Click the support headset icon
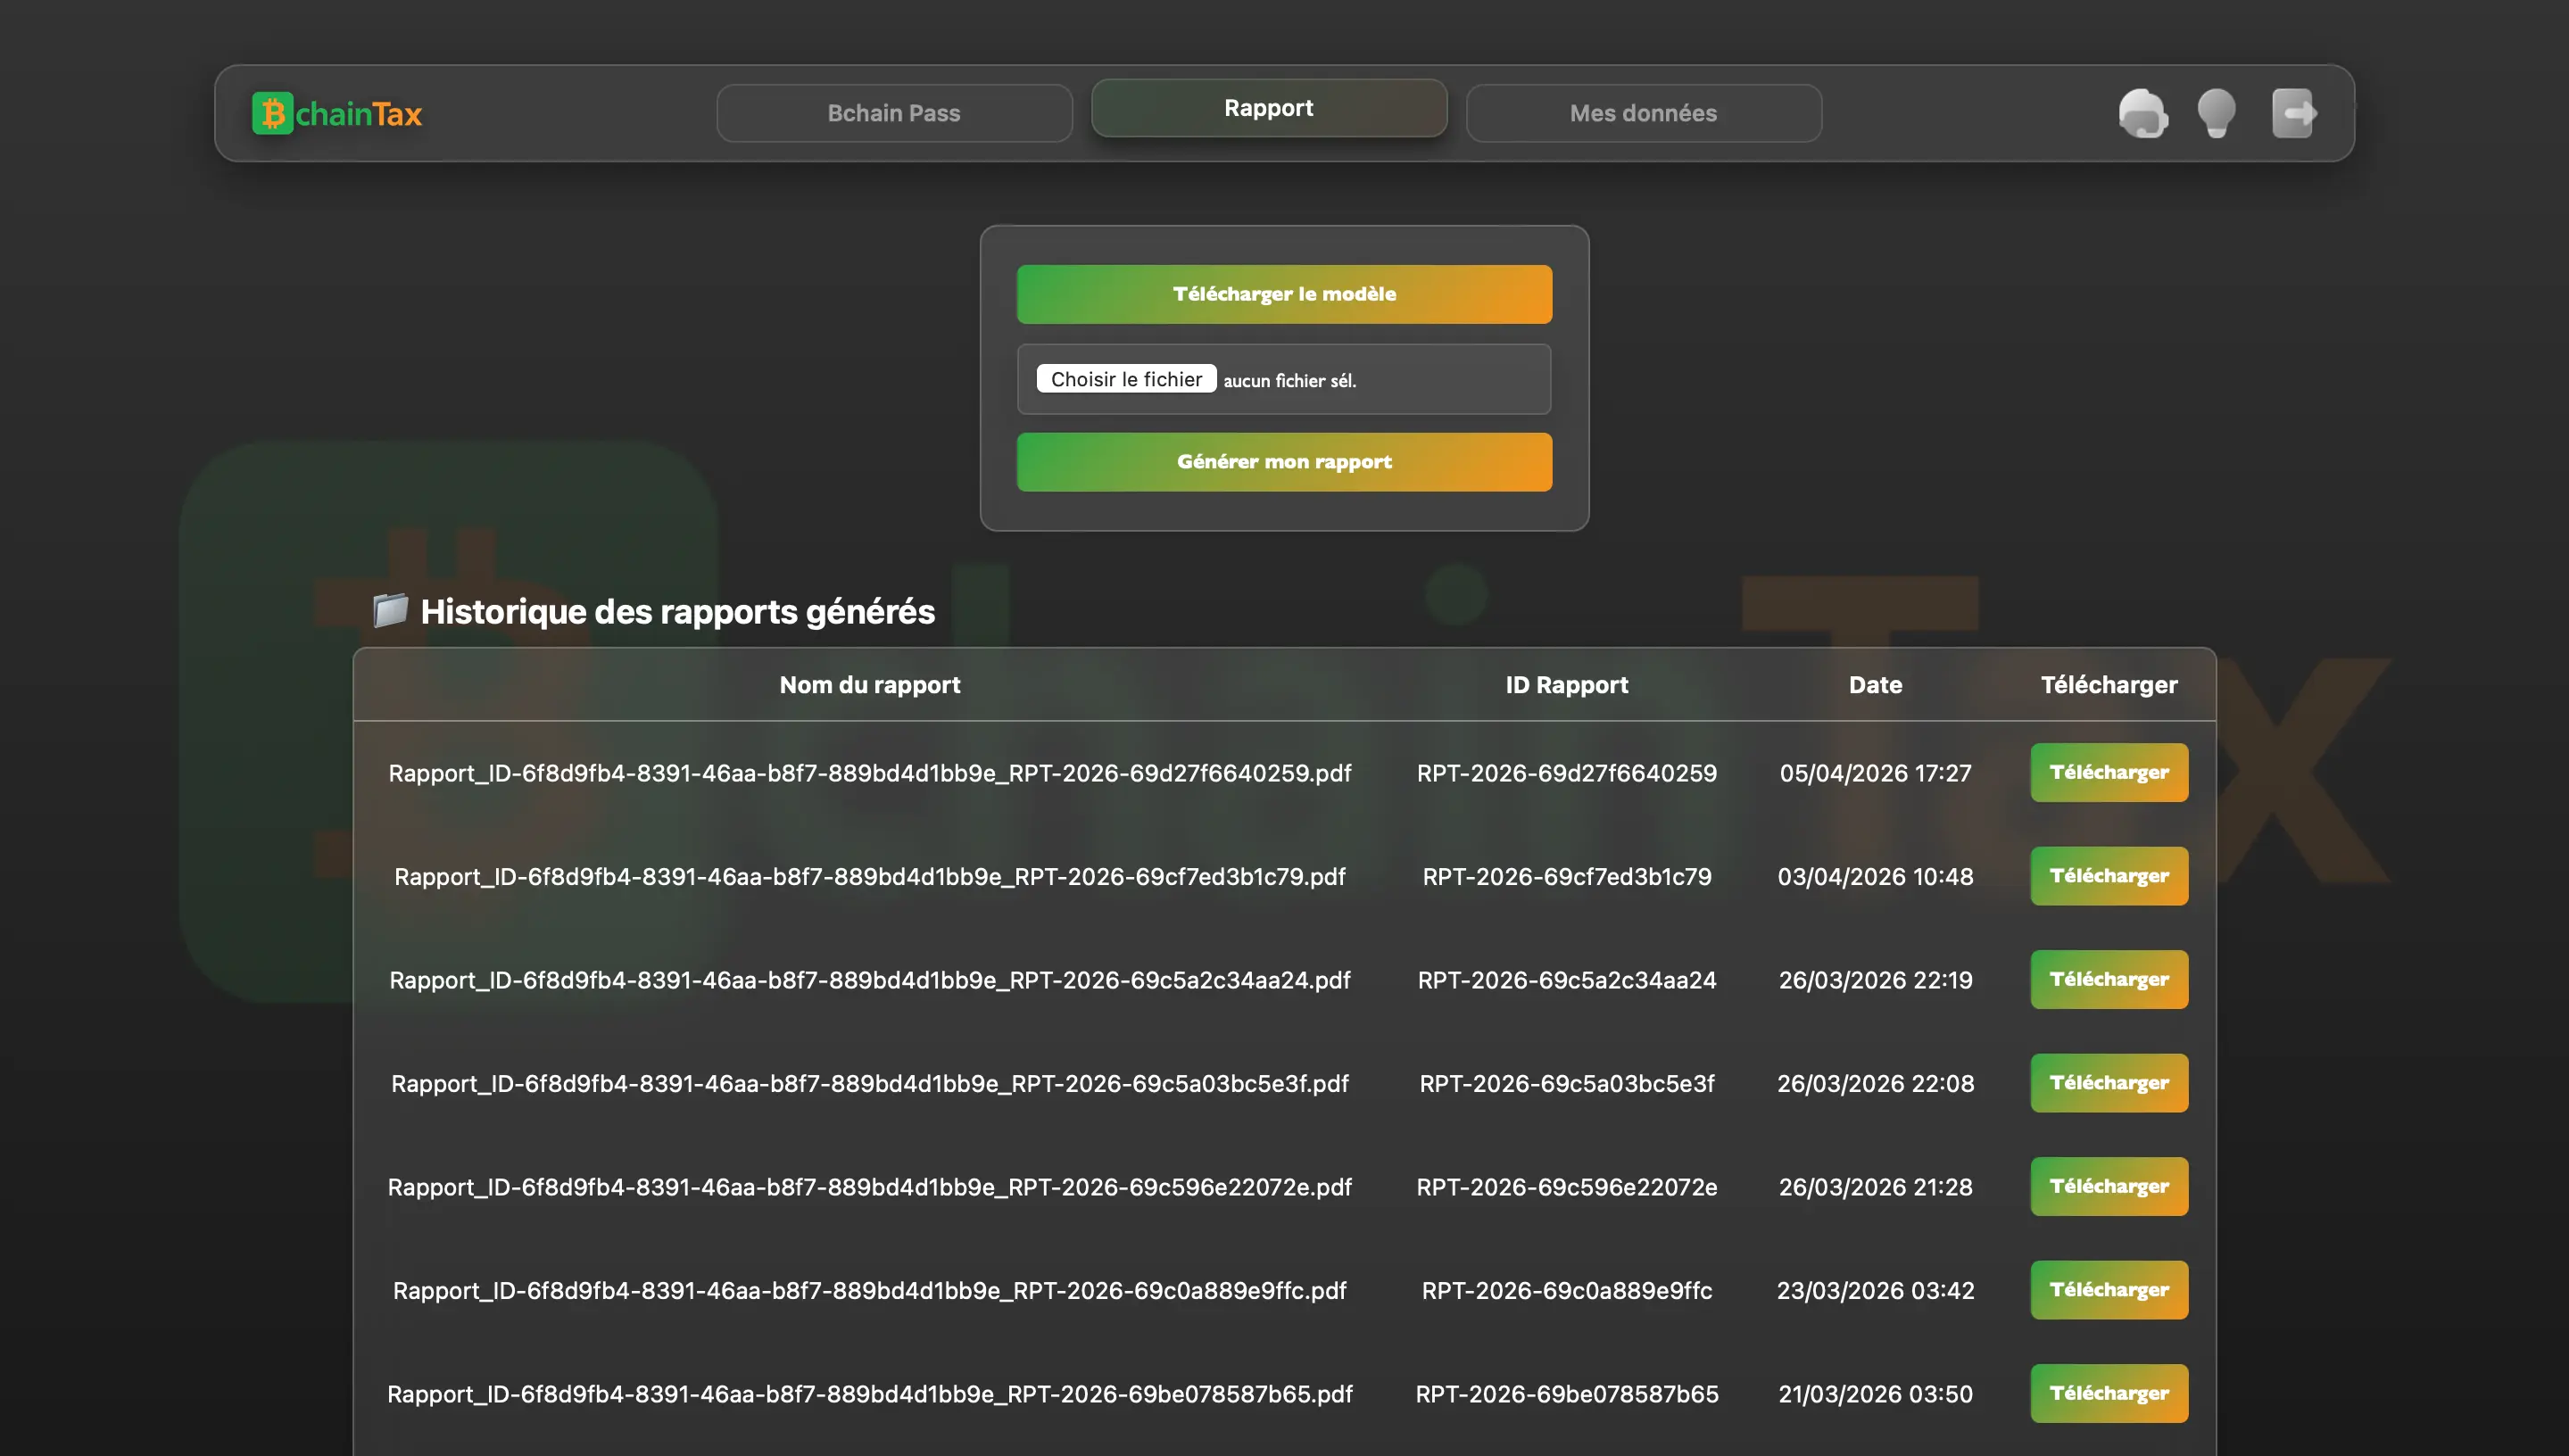This screenshot has width=2569, height=1456. point(2142,113)
